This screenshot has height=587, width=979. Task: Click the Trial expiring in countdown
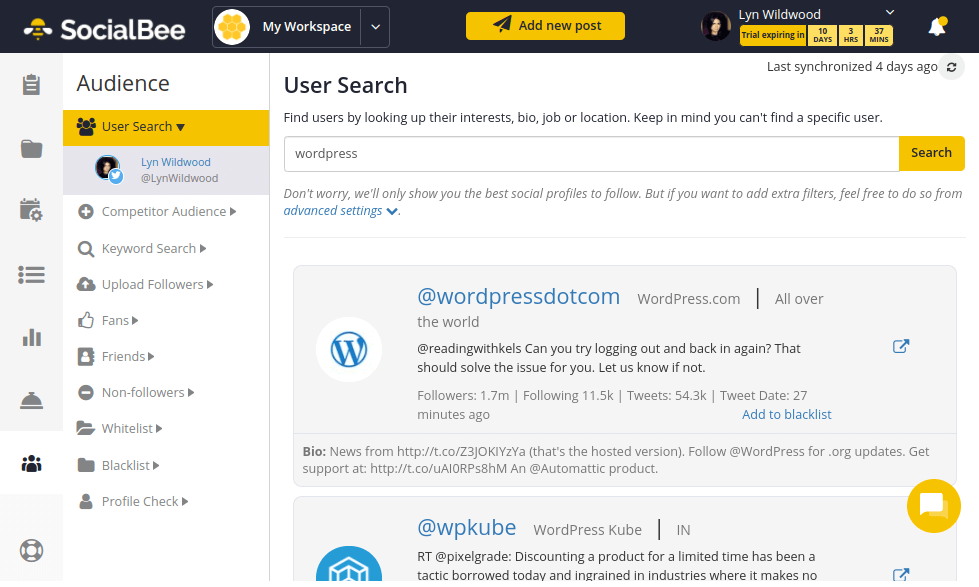point(816,36)
